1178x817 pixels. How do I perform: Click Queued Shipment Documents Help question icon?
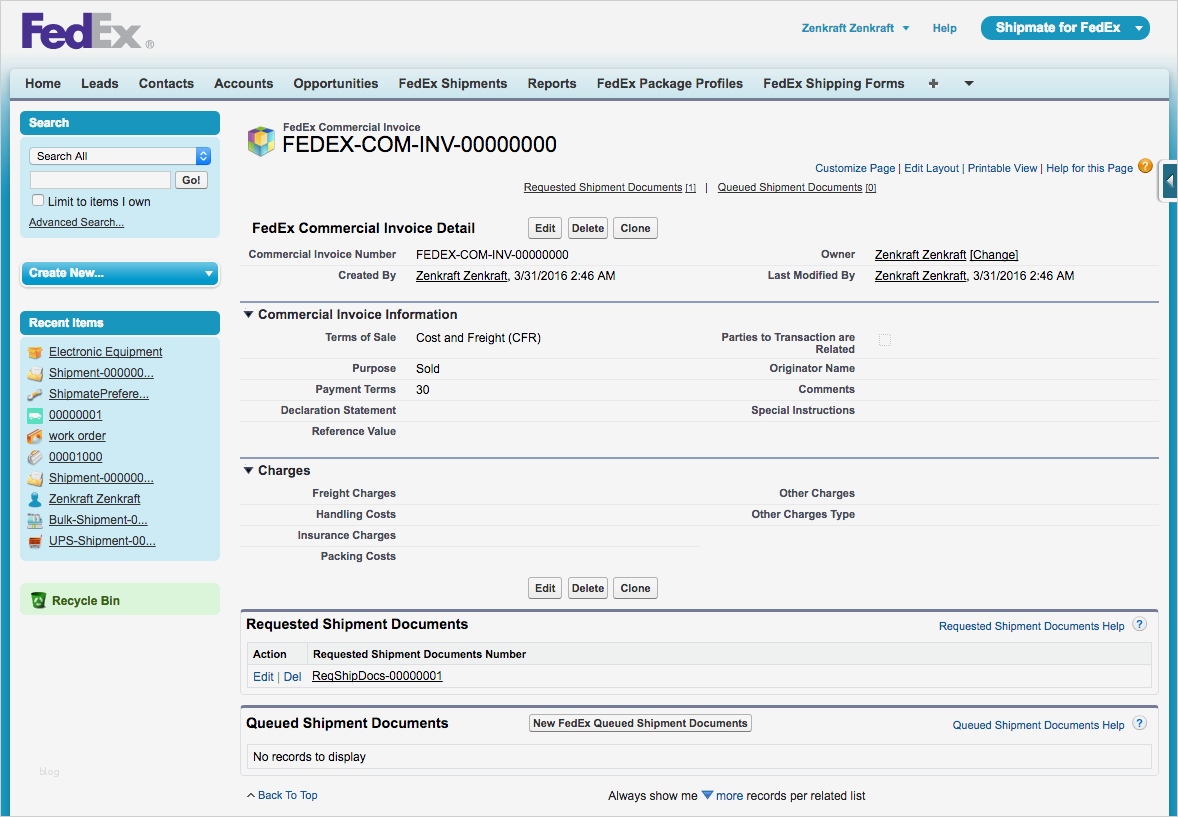pyautogui.click(x=1140, y=724)
